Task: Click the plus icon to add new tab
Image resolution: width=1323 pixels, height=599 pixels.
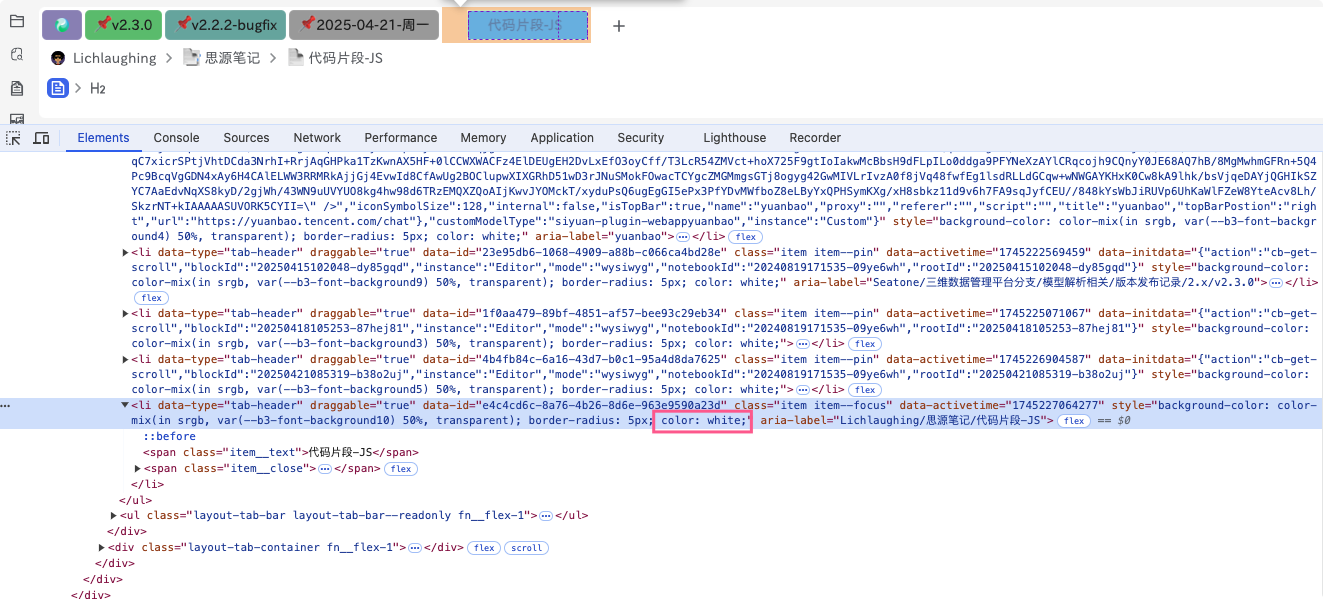Action: point(618,26)
